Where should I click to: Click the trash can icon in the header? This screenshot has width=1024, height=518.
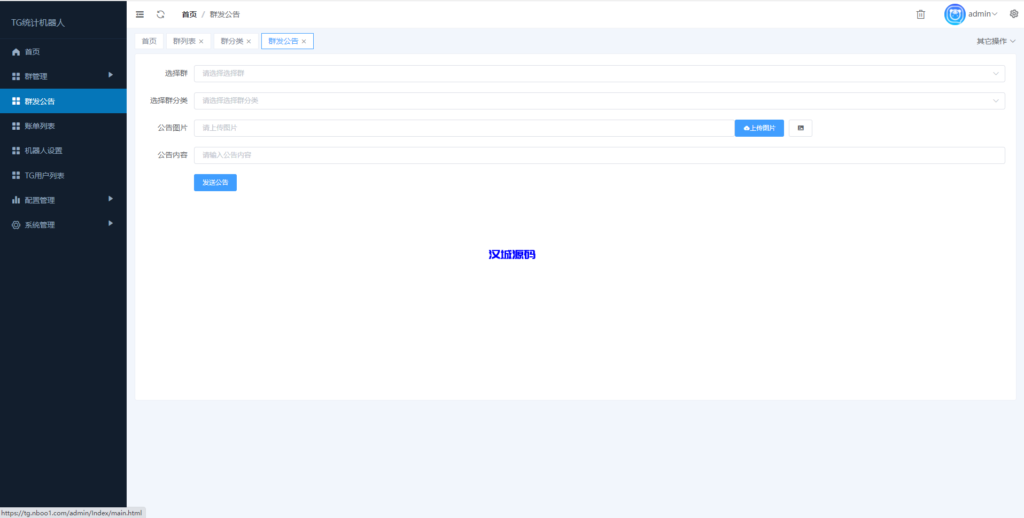click(x=921, y=14)
